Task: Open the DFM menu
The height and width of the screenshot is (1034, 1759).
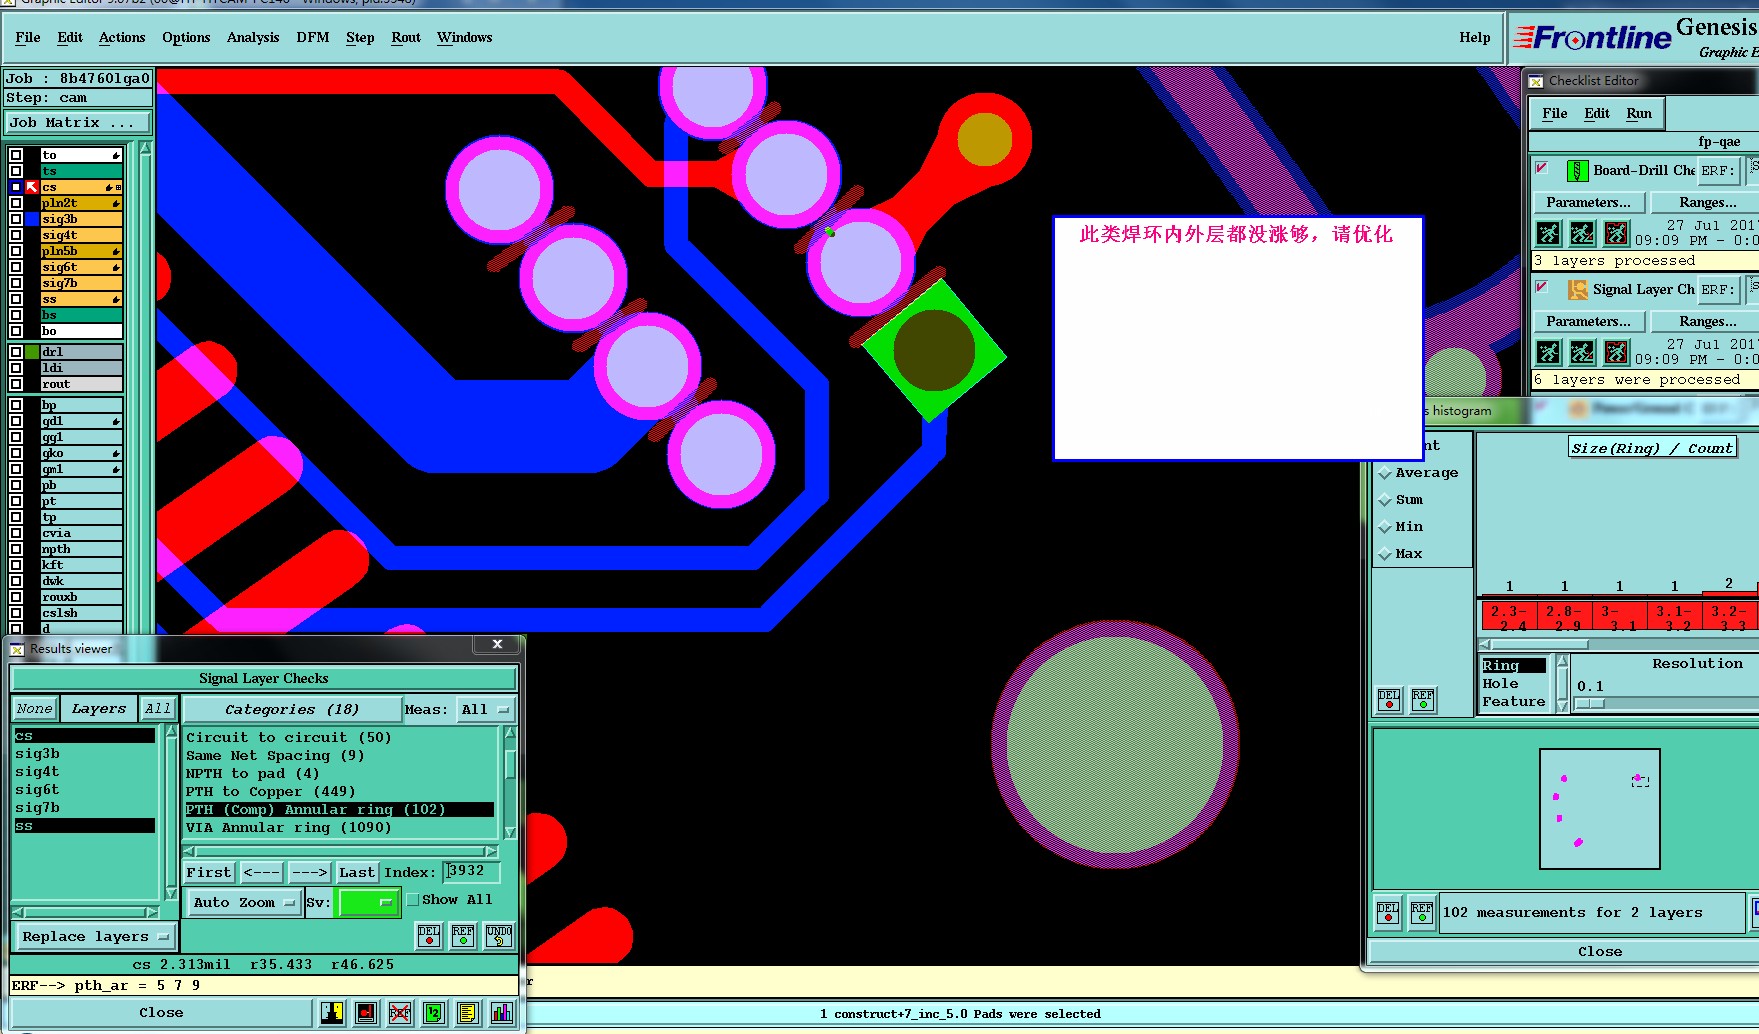Action: click(x=313, y=38)
